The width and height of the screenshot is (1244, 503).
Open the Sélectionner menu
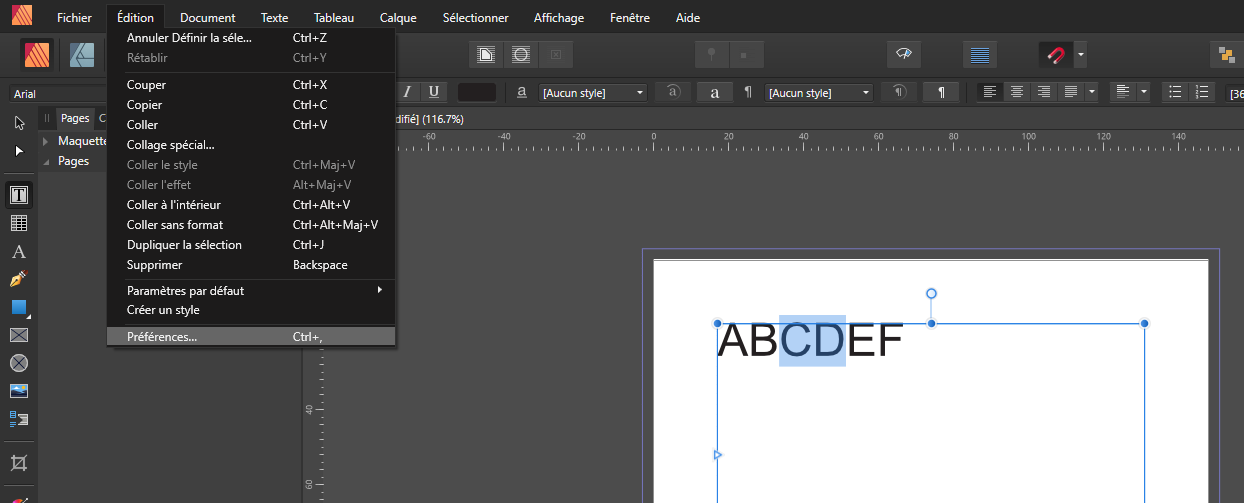tap(475, 18)
